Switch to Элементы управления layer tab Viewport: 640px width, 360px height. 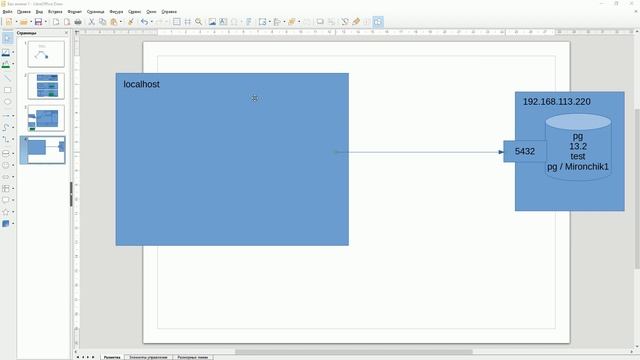click(148, 357)
